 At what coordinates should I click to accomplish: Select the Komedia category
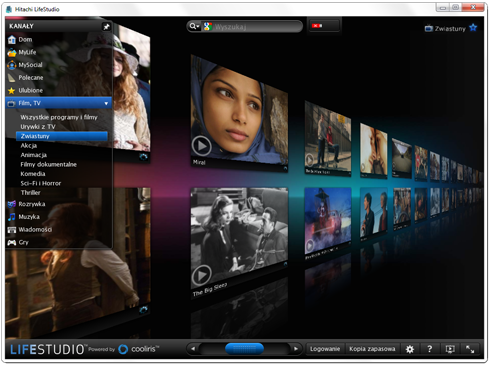tap(33, 174)
